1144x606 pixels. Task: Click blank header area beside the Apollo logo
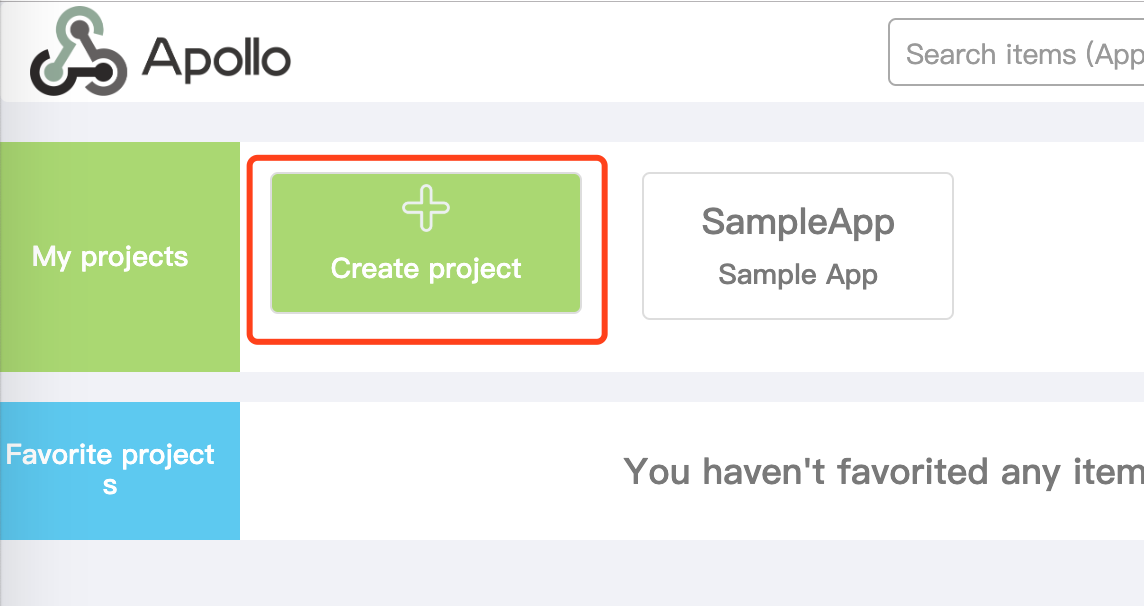coord(584,51)
